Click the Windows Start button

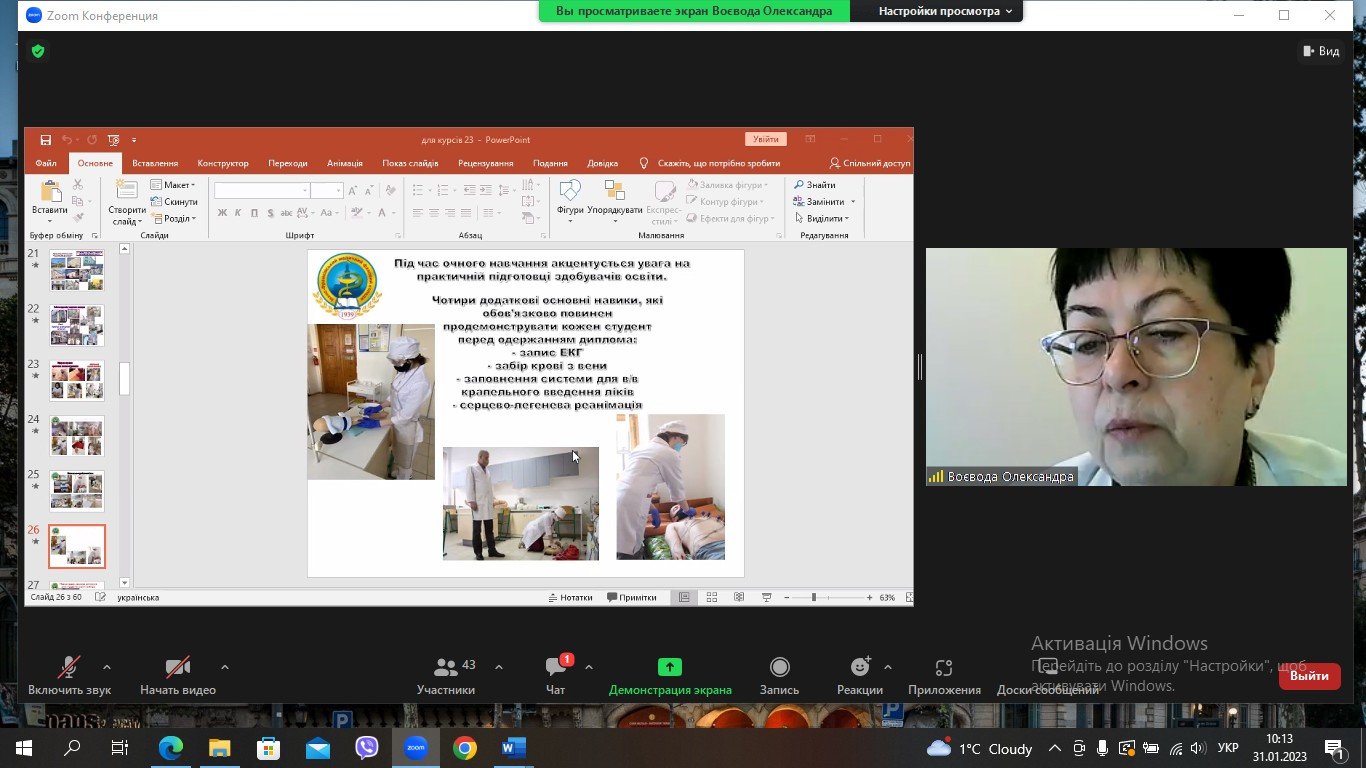pos(23,747)
